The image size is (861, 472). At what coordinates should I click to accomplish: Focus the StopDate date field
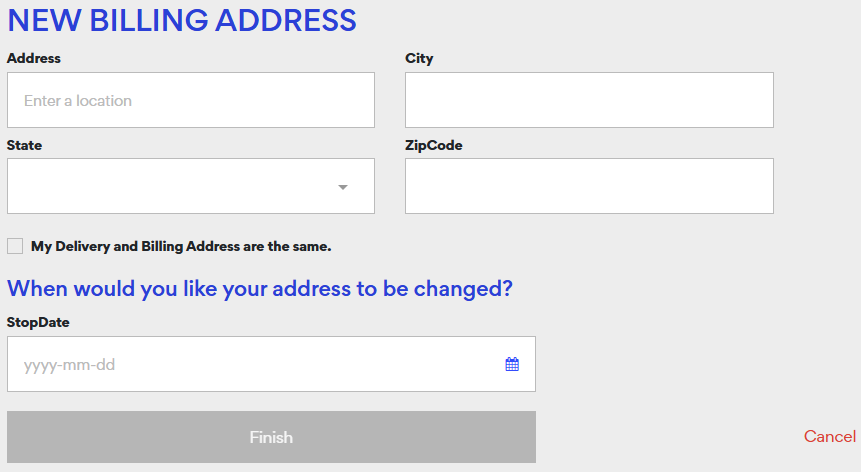(x=271, y=364)
